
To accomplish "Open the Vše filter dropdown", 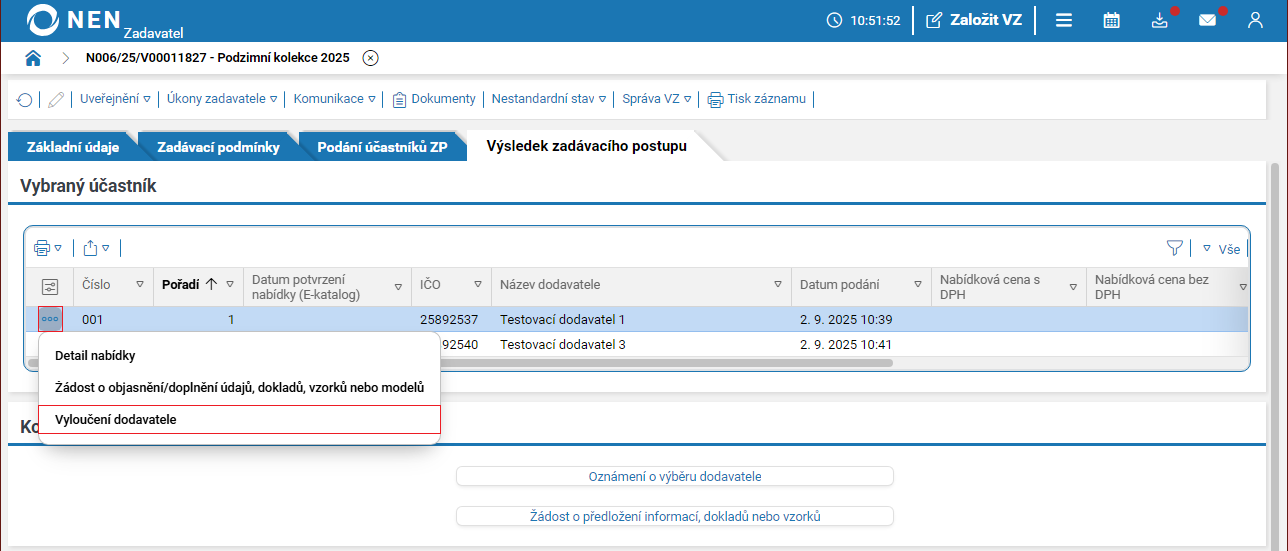I will click(1221, 249).
